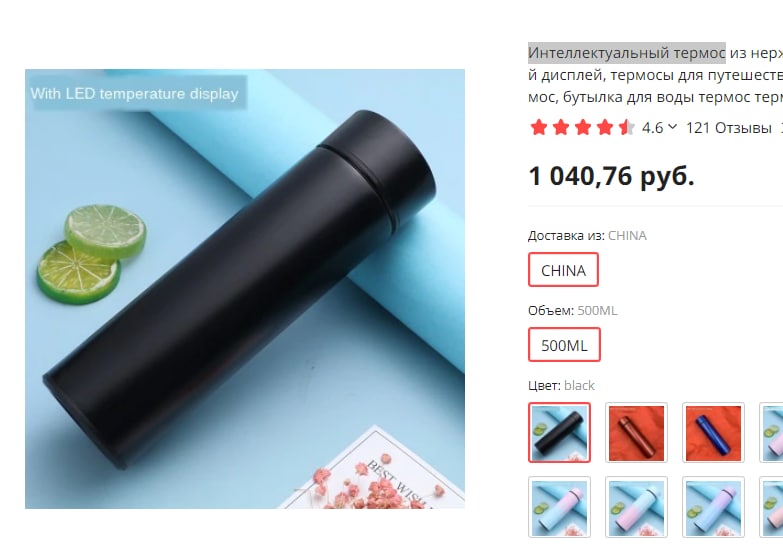Click the Доставка из: CHINA label
The image size is (783, 547).
click(587, 235)
